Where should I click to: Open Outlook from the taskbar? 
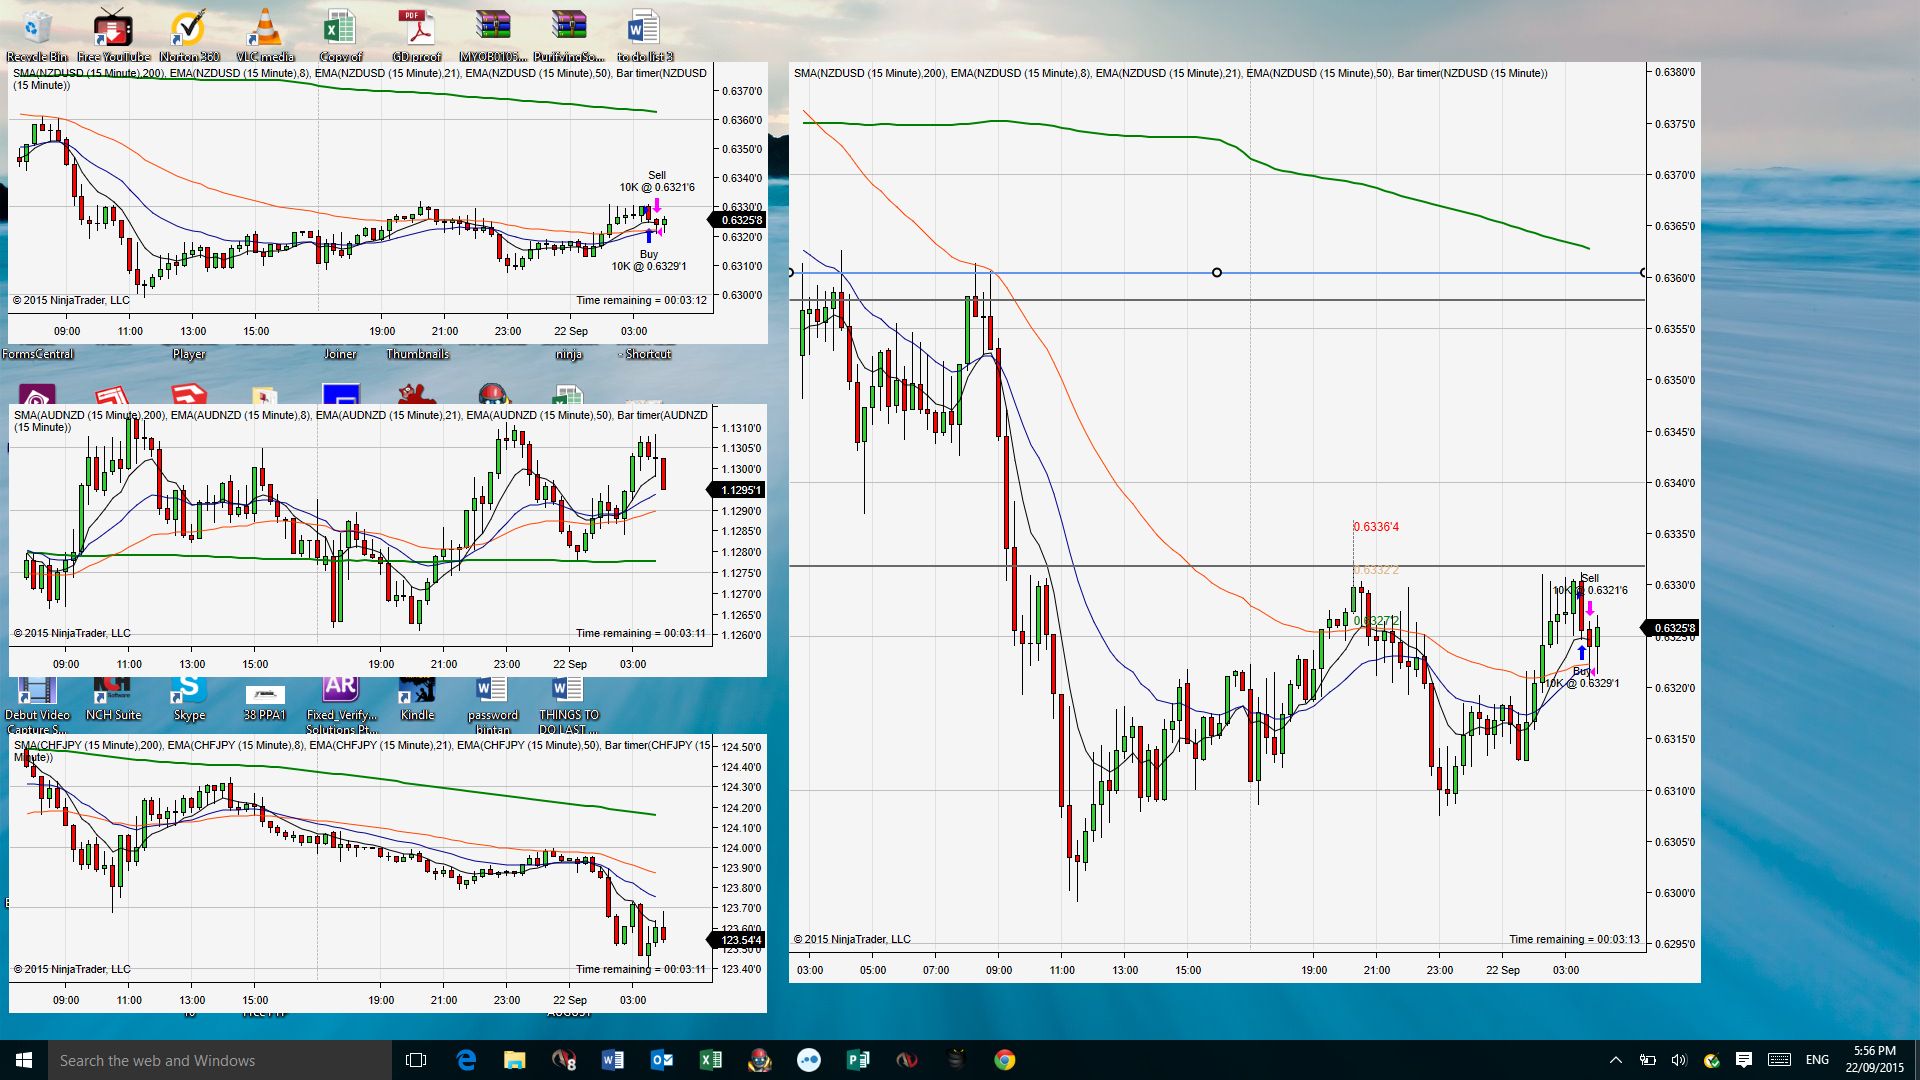[662, 1060]
